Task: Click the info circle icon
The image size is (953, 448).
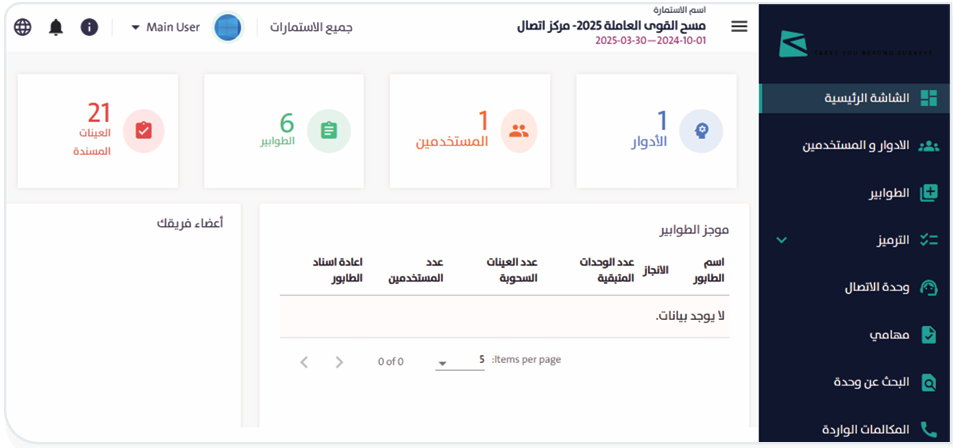Action: [89, 27]
